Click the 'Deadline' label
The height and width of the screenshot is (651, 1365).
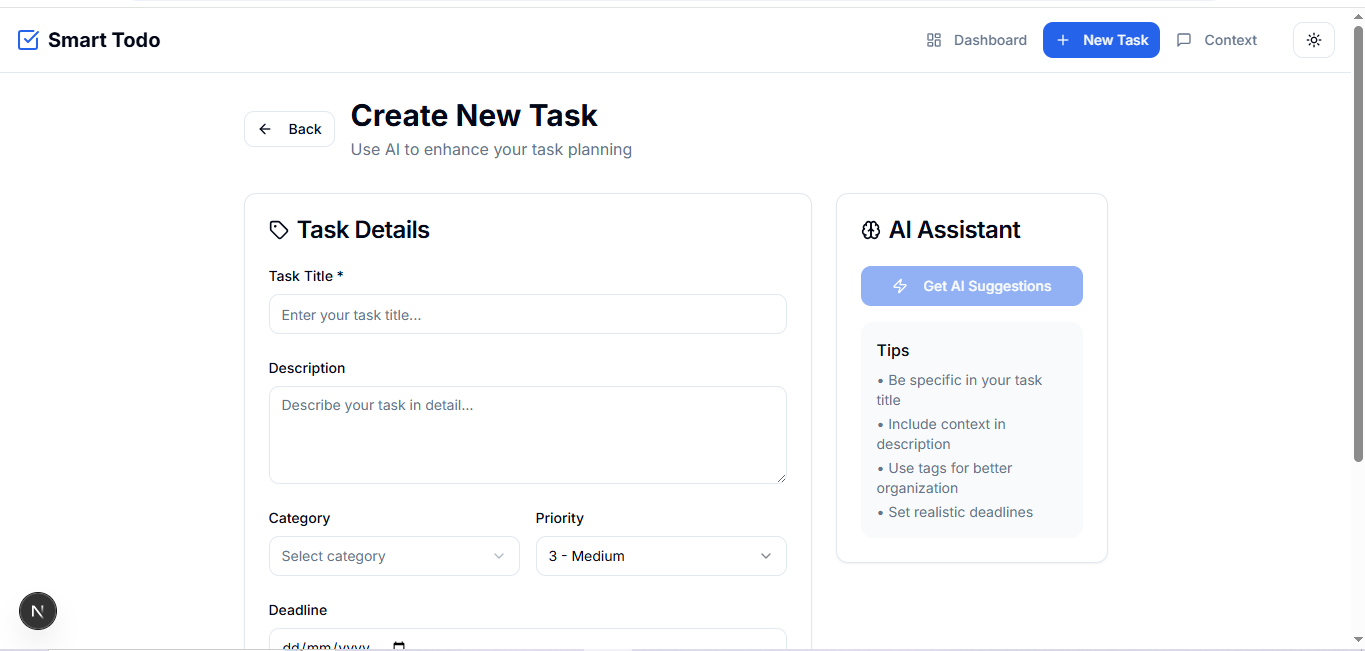[x=298, y=610]
